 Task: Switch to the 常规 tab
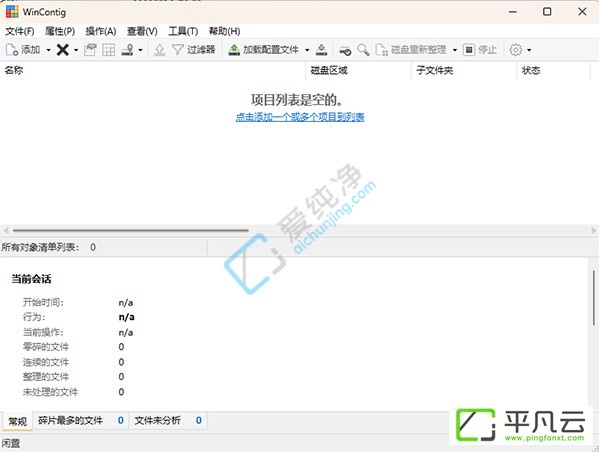(x=18, y=421)
